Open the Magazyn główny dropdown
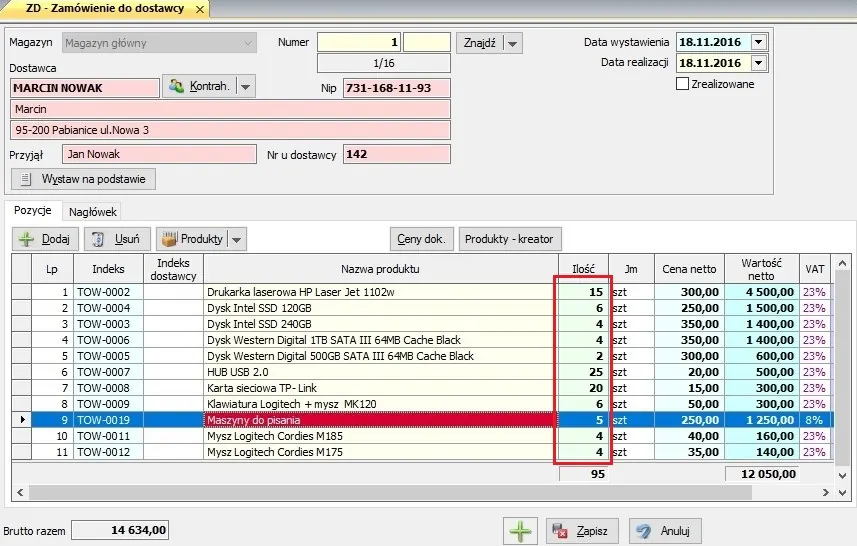 pos(248,43)
